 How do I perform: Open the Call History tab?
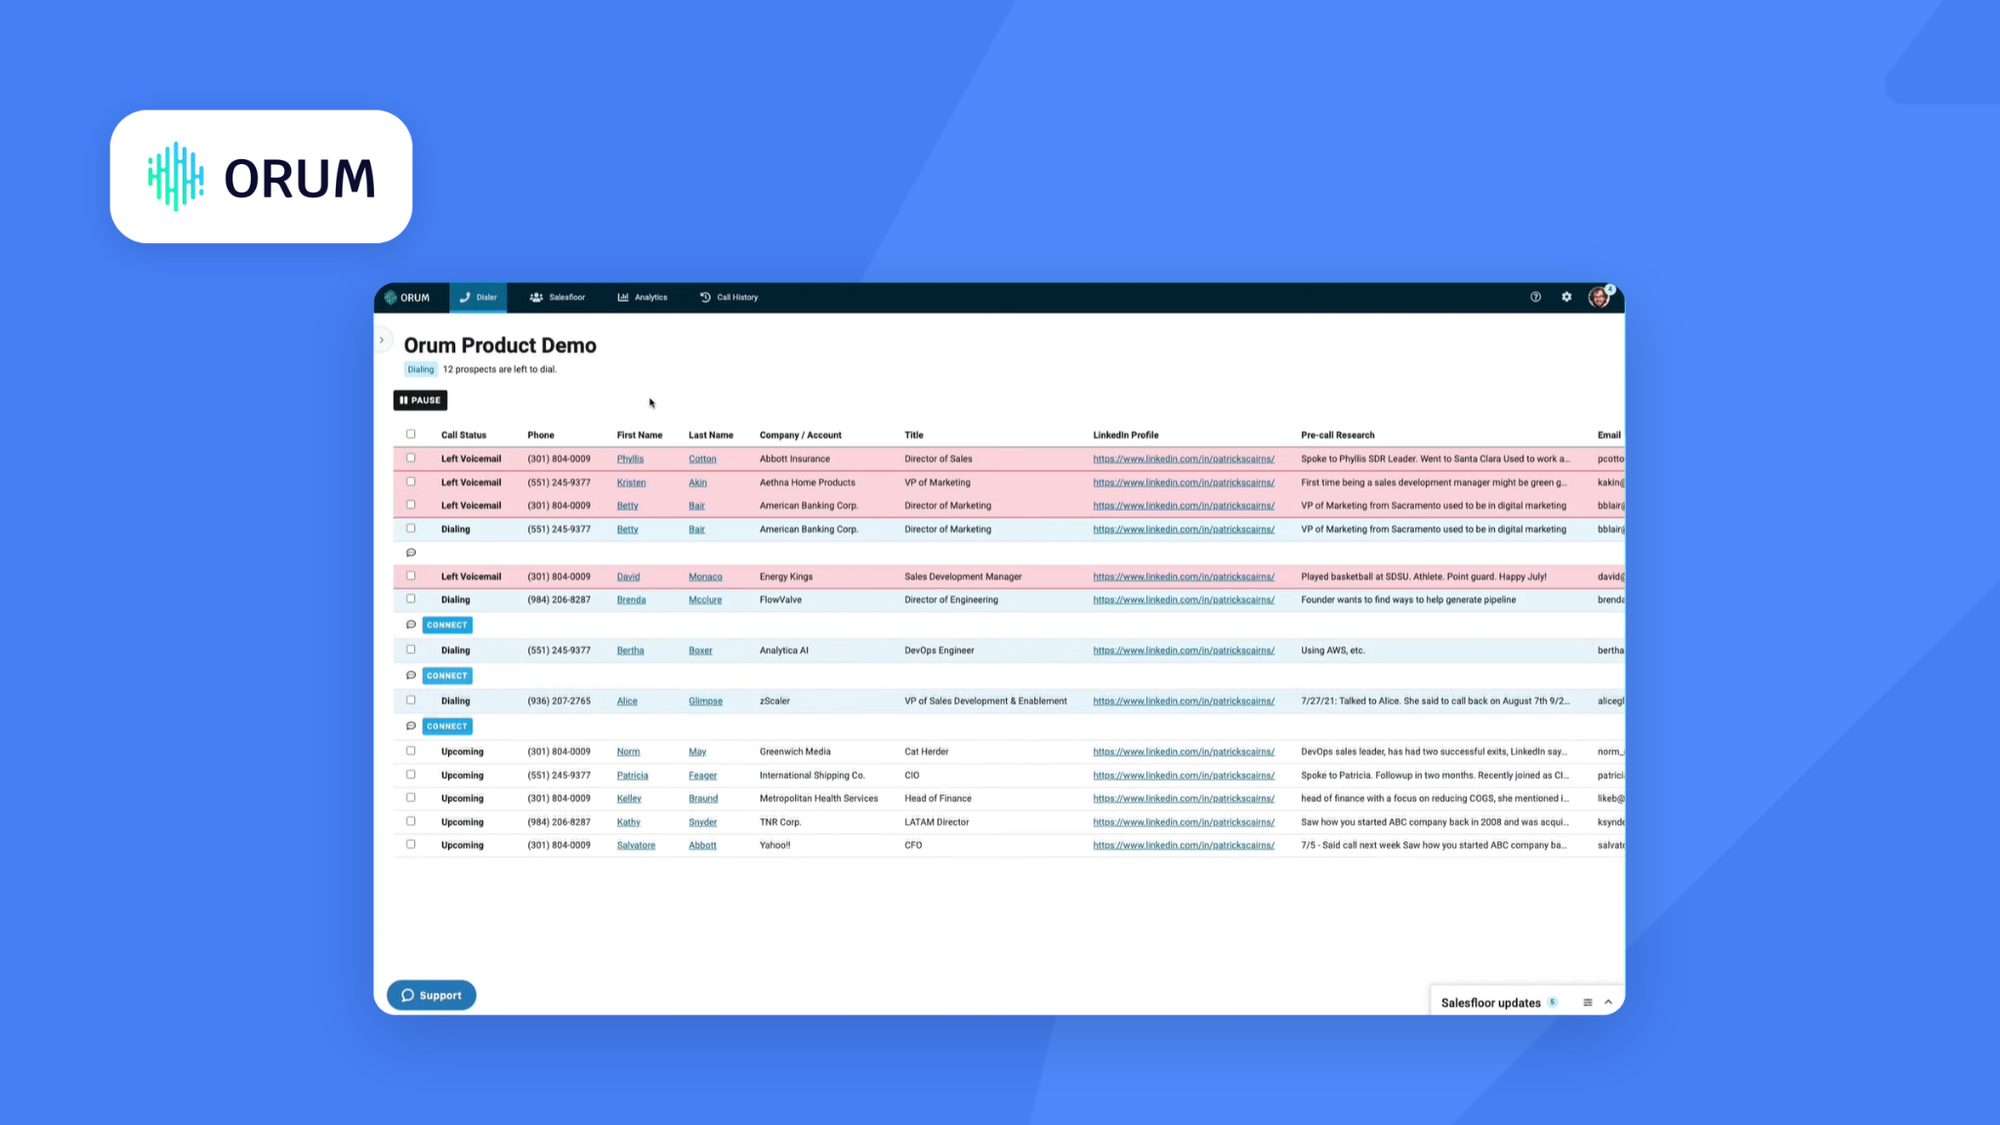(729, 297)
